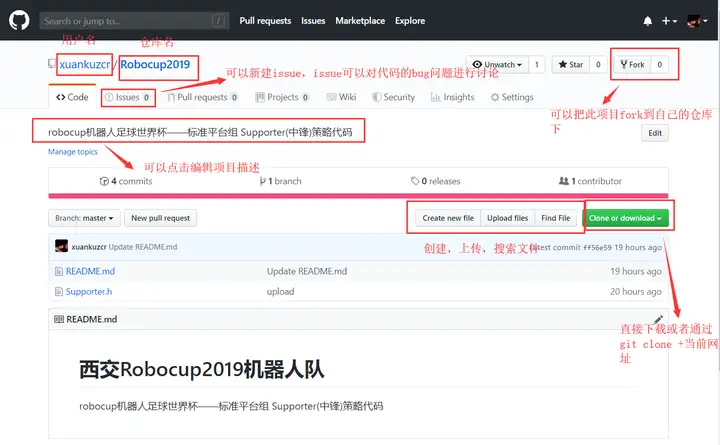Image resolution: width=720 pixels, height=445 pixels.
Task: Expand the Unwatch dropdown
Action: 498,65
